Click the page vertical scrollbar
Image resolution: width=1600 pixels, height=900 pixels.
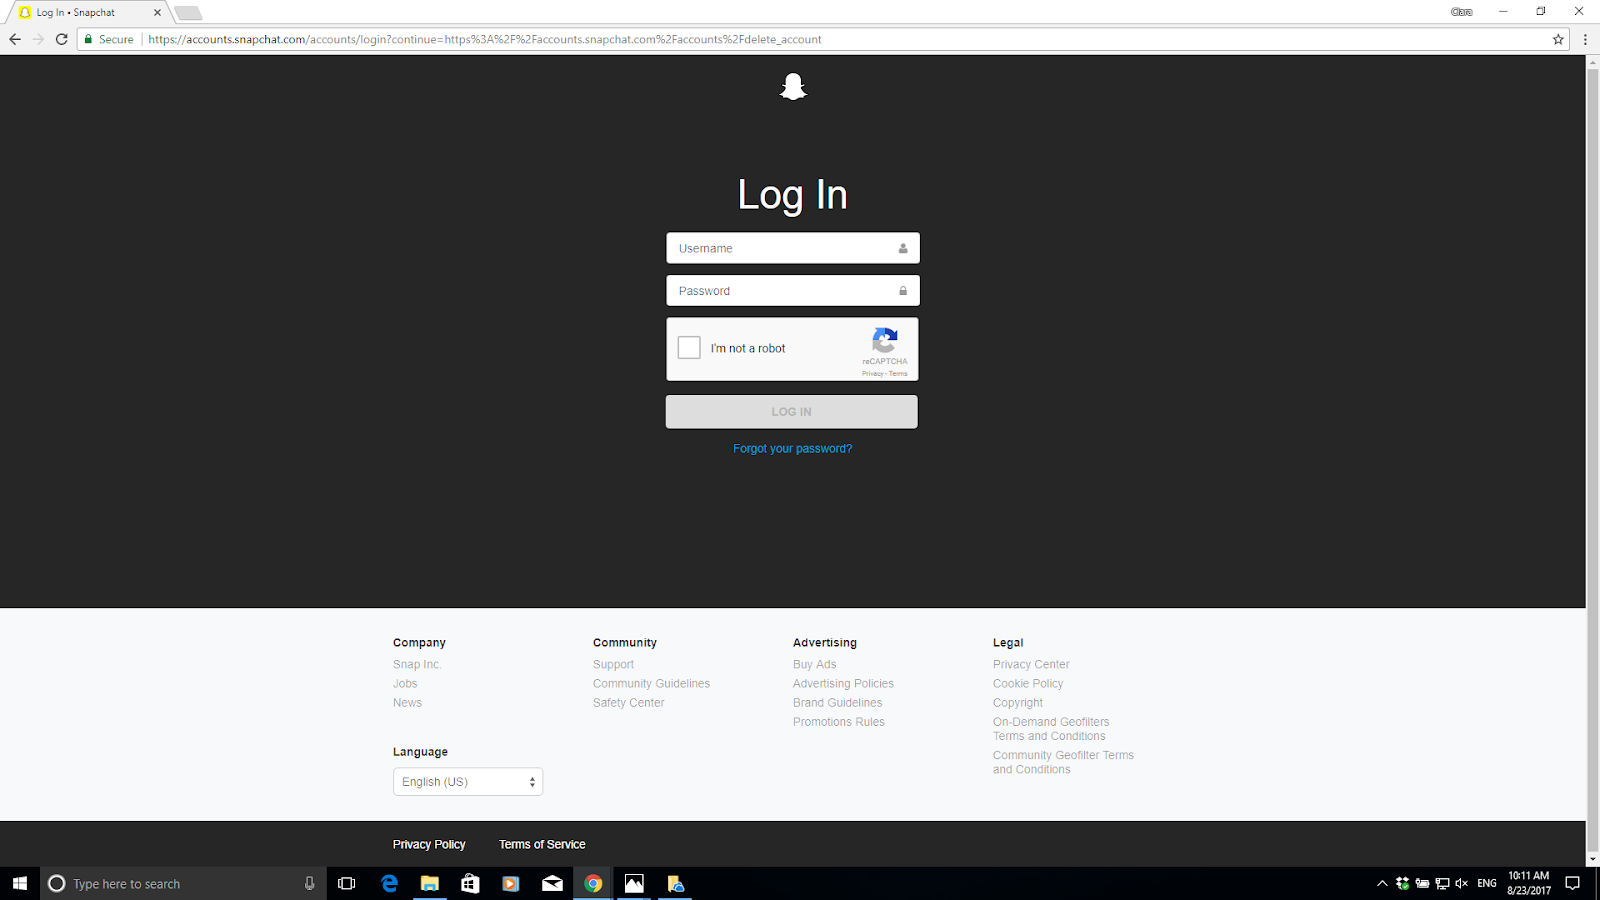1593,461
